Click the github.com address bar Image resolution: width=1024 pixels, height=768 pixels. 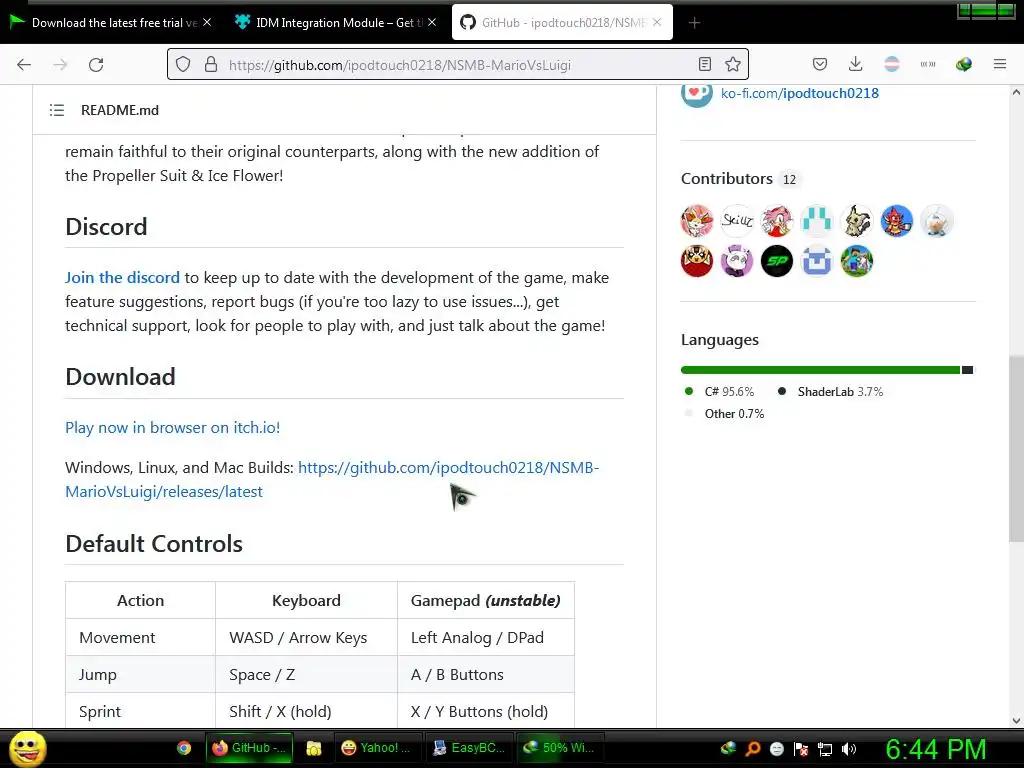[x=457, y=64]
